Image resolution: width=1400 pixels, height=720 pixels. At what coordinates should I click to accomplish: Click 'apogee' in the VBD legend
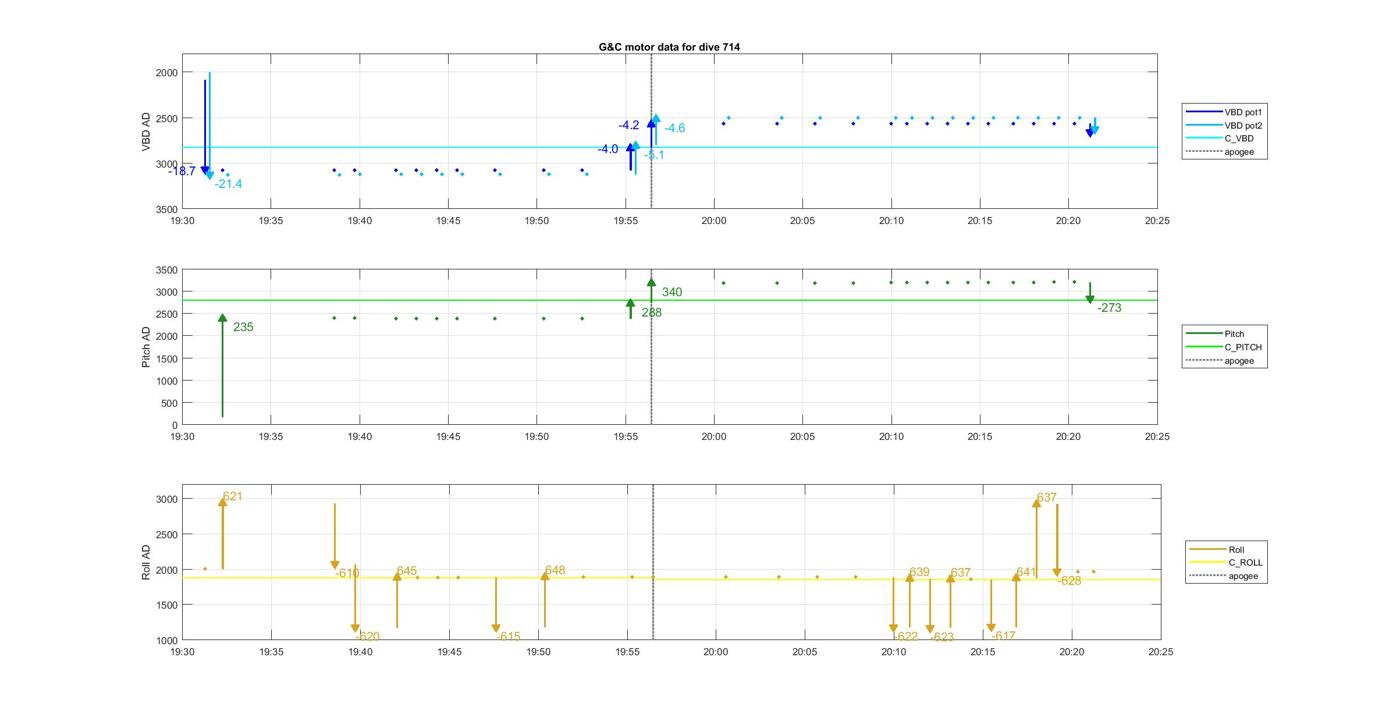[x=1239, y=152]
